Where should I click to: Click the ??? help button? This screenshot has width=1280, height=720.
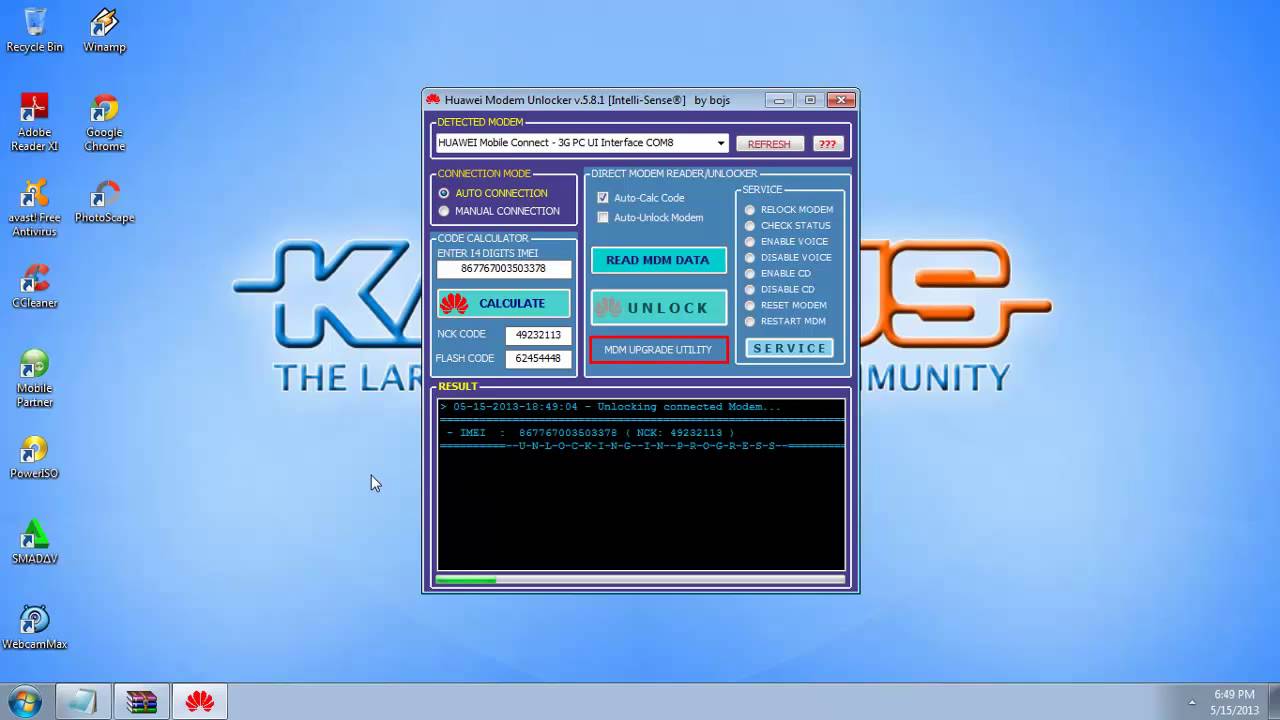[827, 144]
